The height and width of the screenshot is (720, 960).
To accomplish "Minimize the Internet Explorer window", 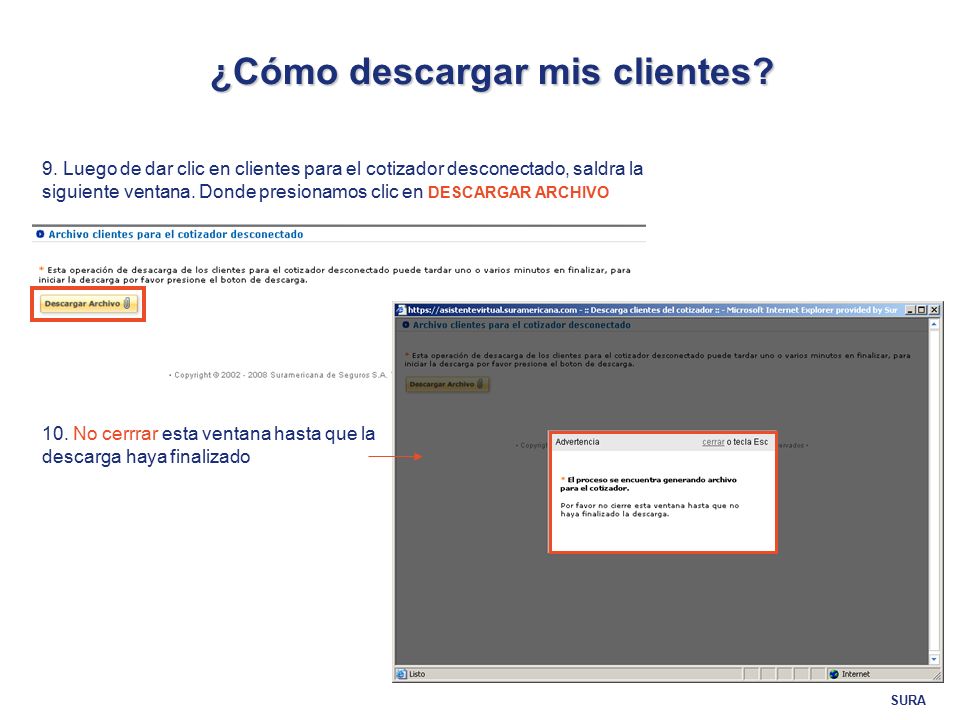I will 910,310.
